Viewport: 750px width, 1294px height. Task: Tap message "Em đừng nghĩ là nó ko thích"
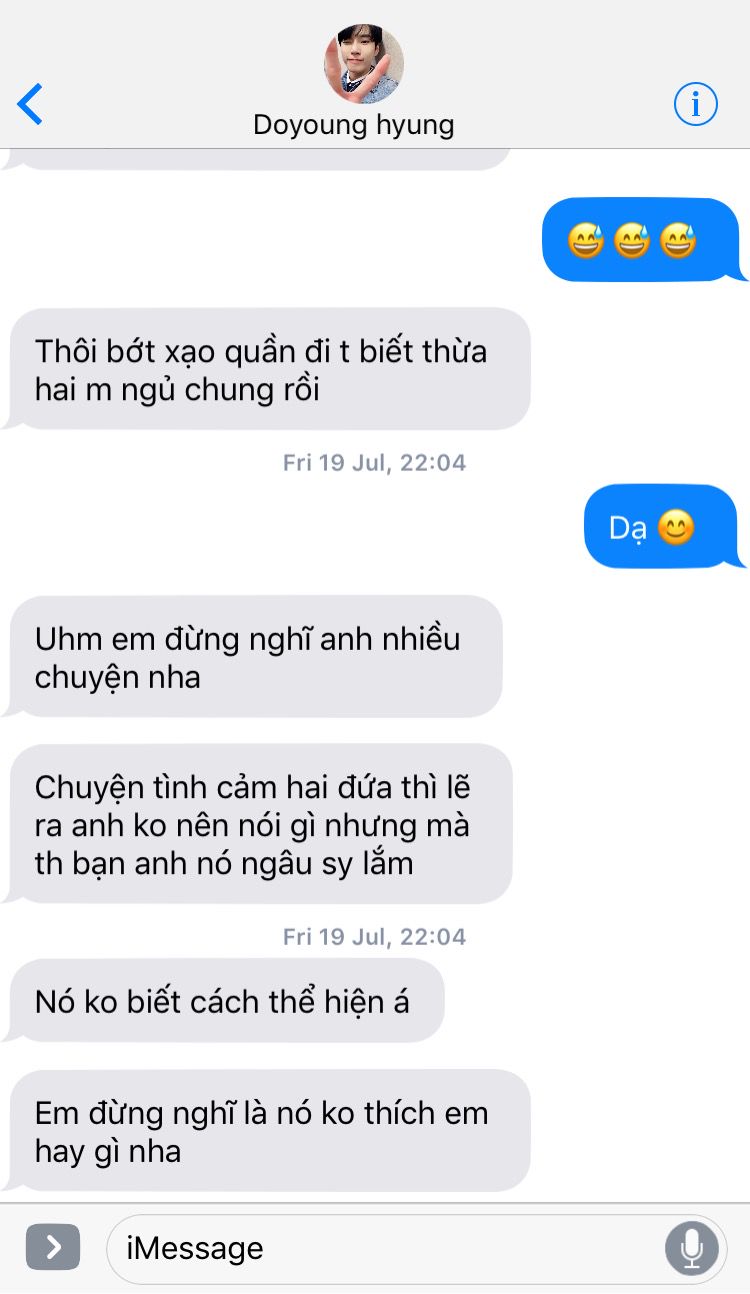point(266,1131)
